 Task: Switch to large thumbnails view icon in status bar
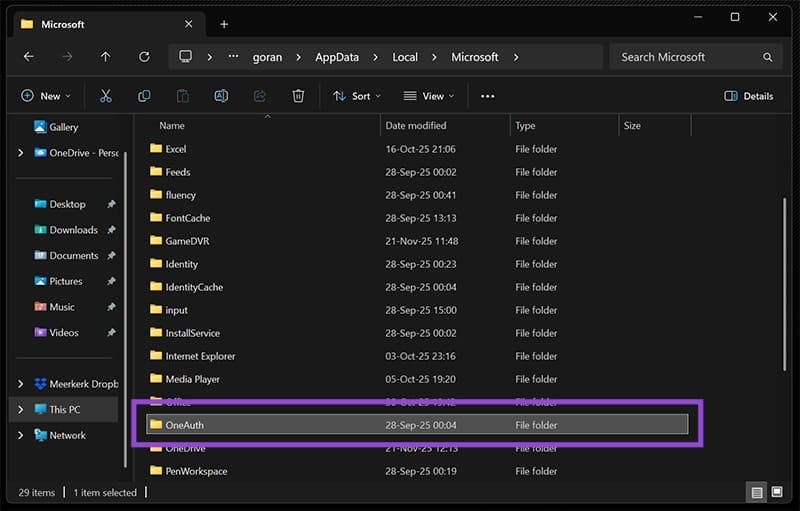tap(777, 492)
